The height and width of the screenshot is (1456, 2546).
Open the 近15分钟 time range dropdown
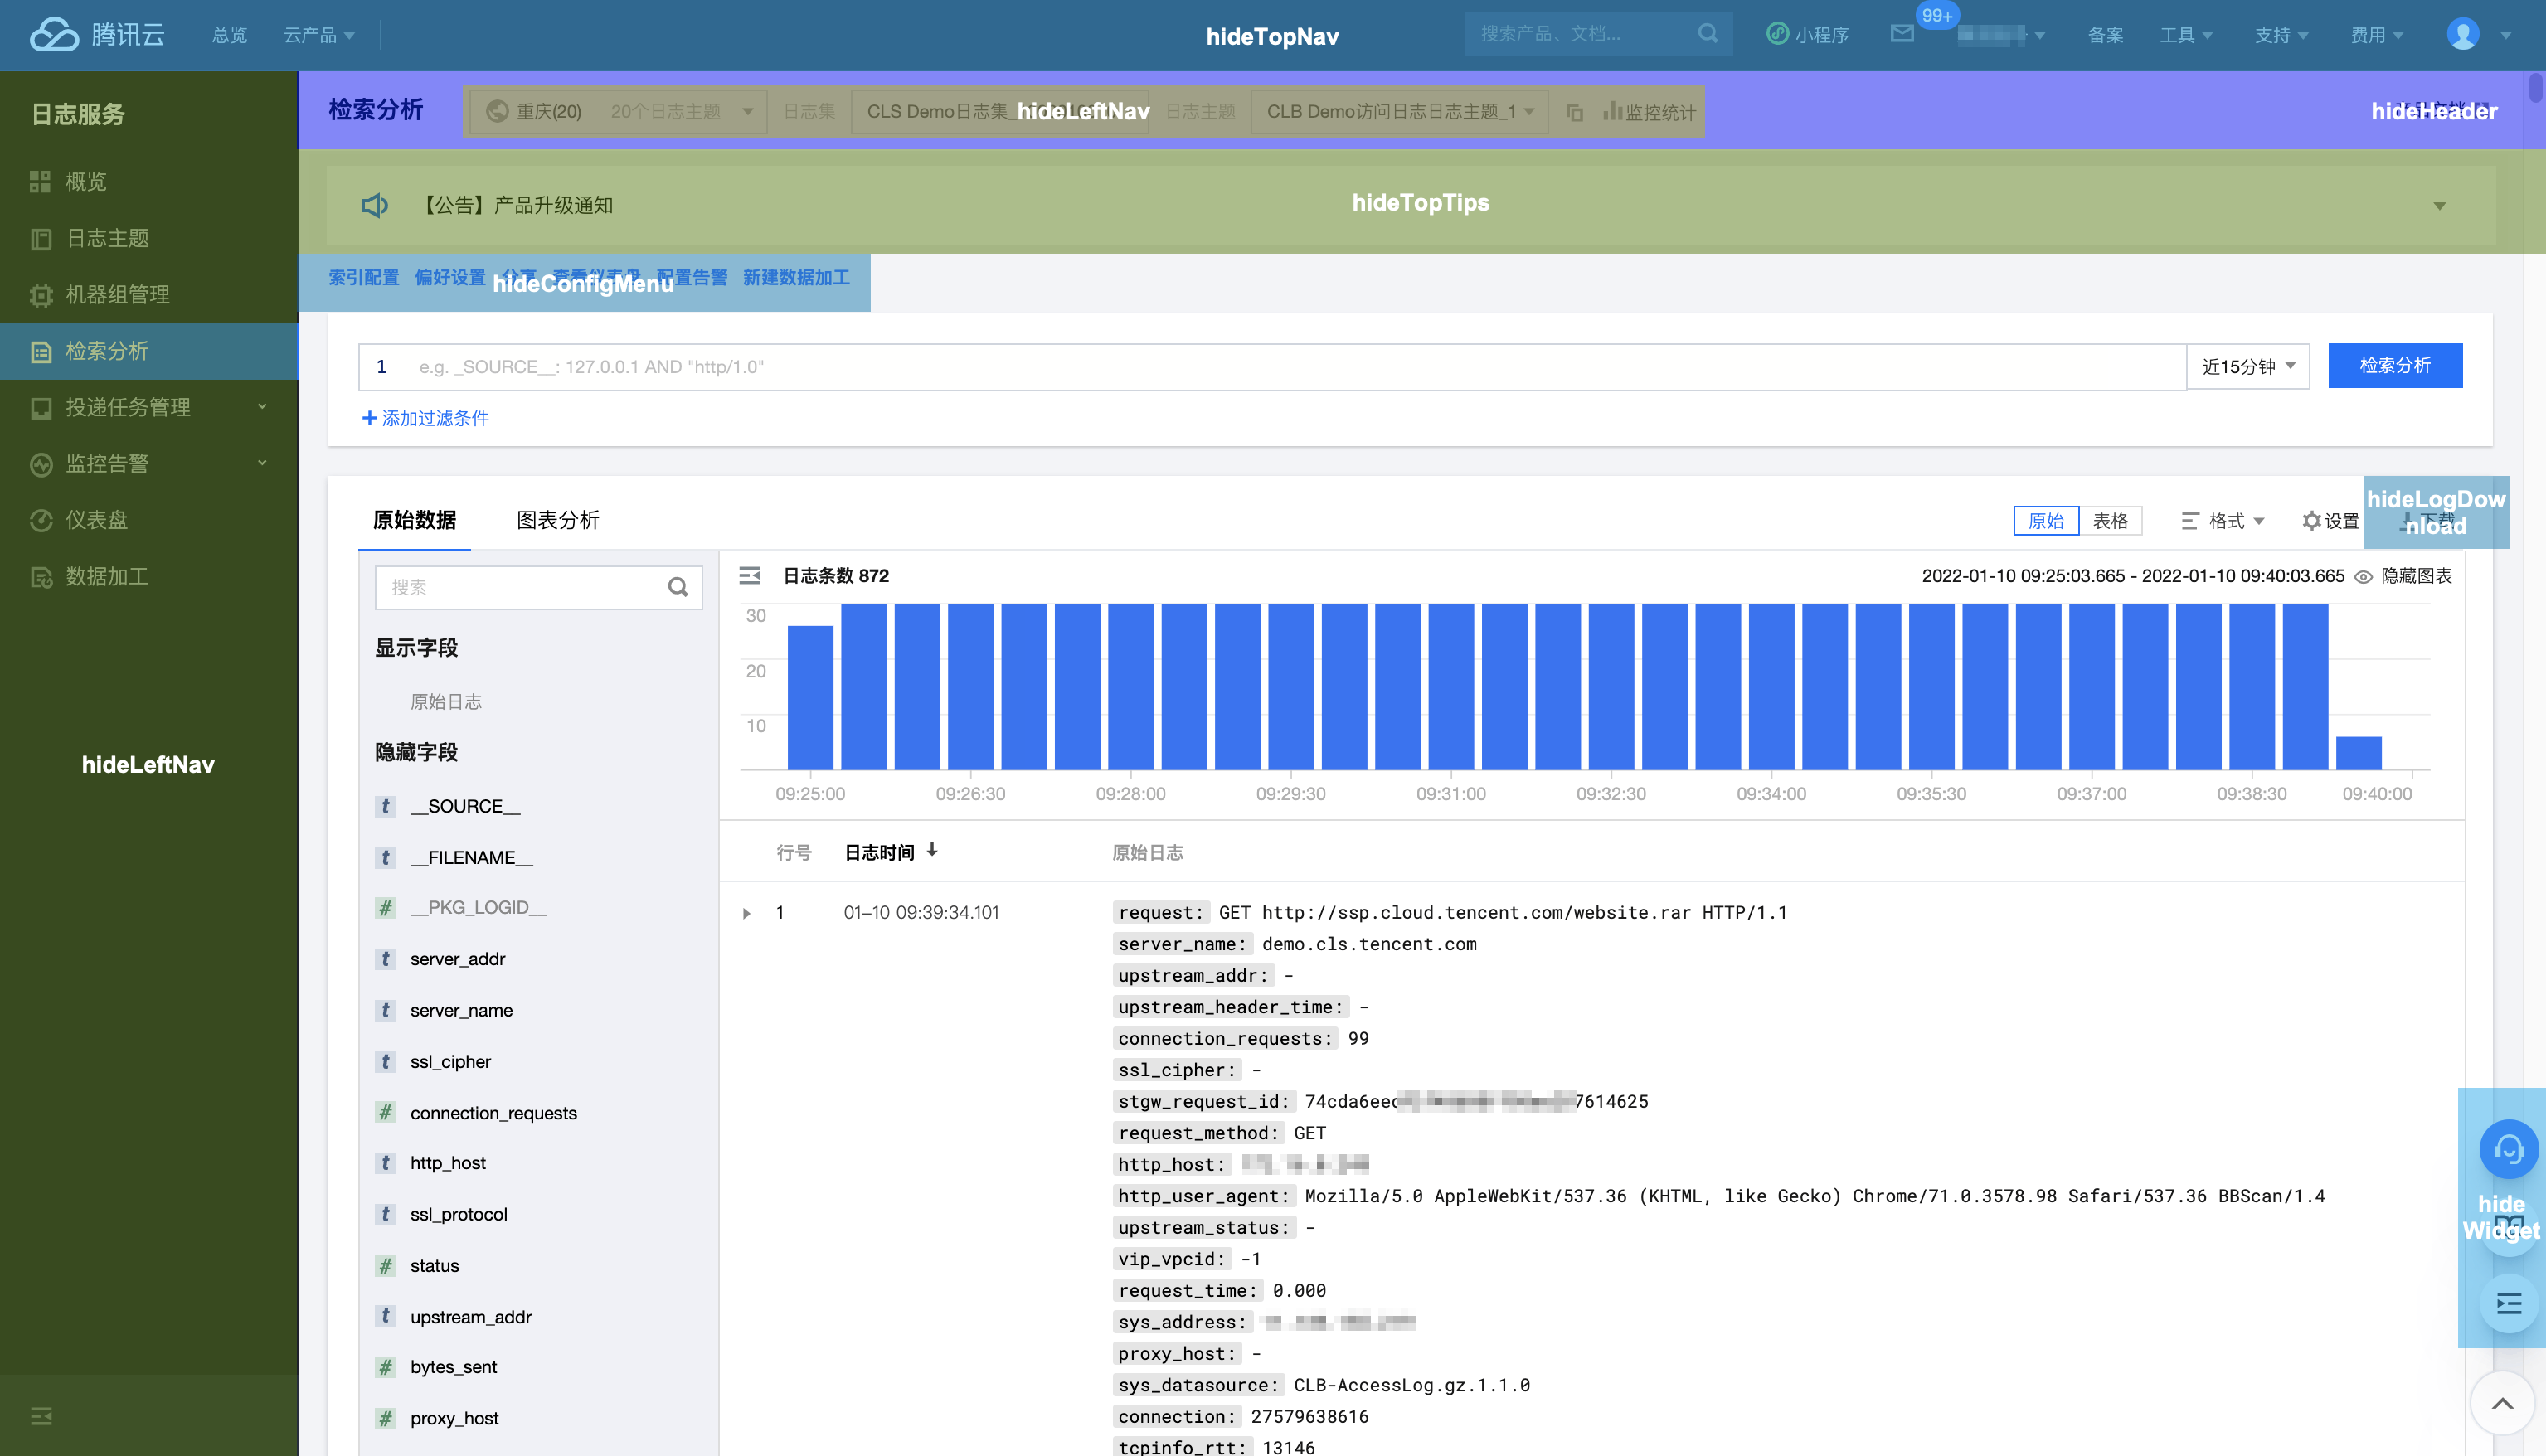(2248, 367)
